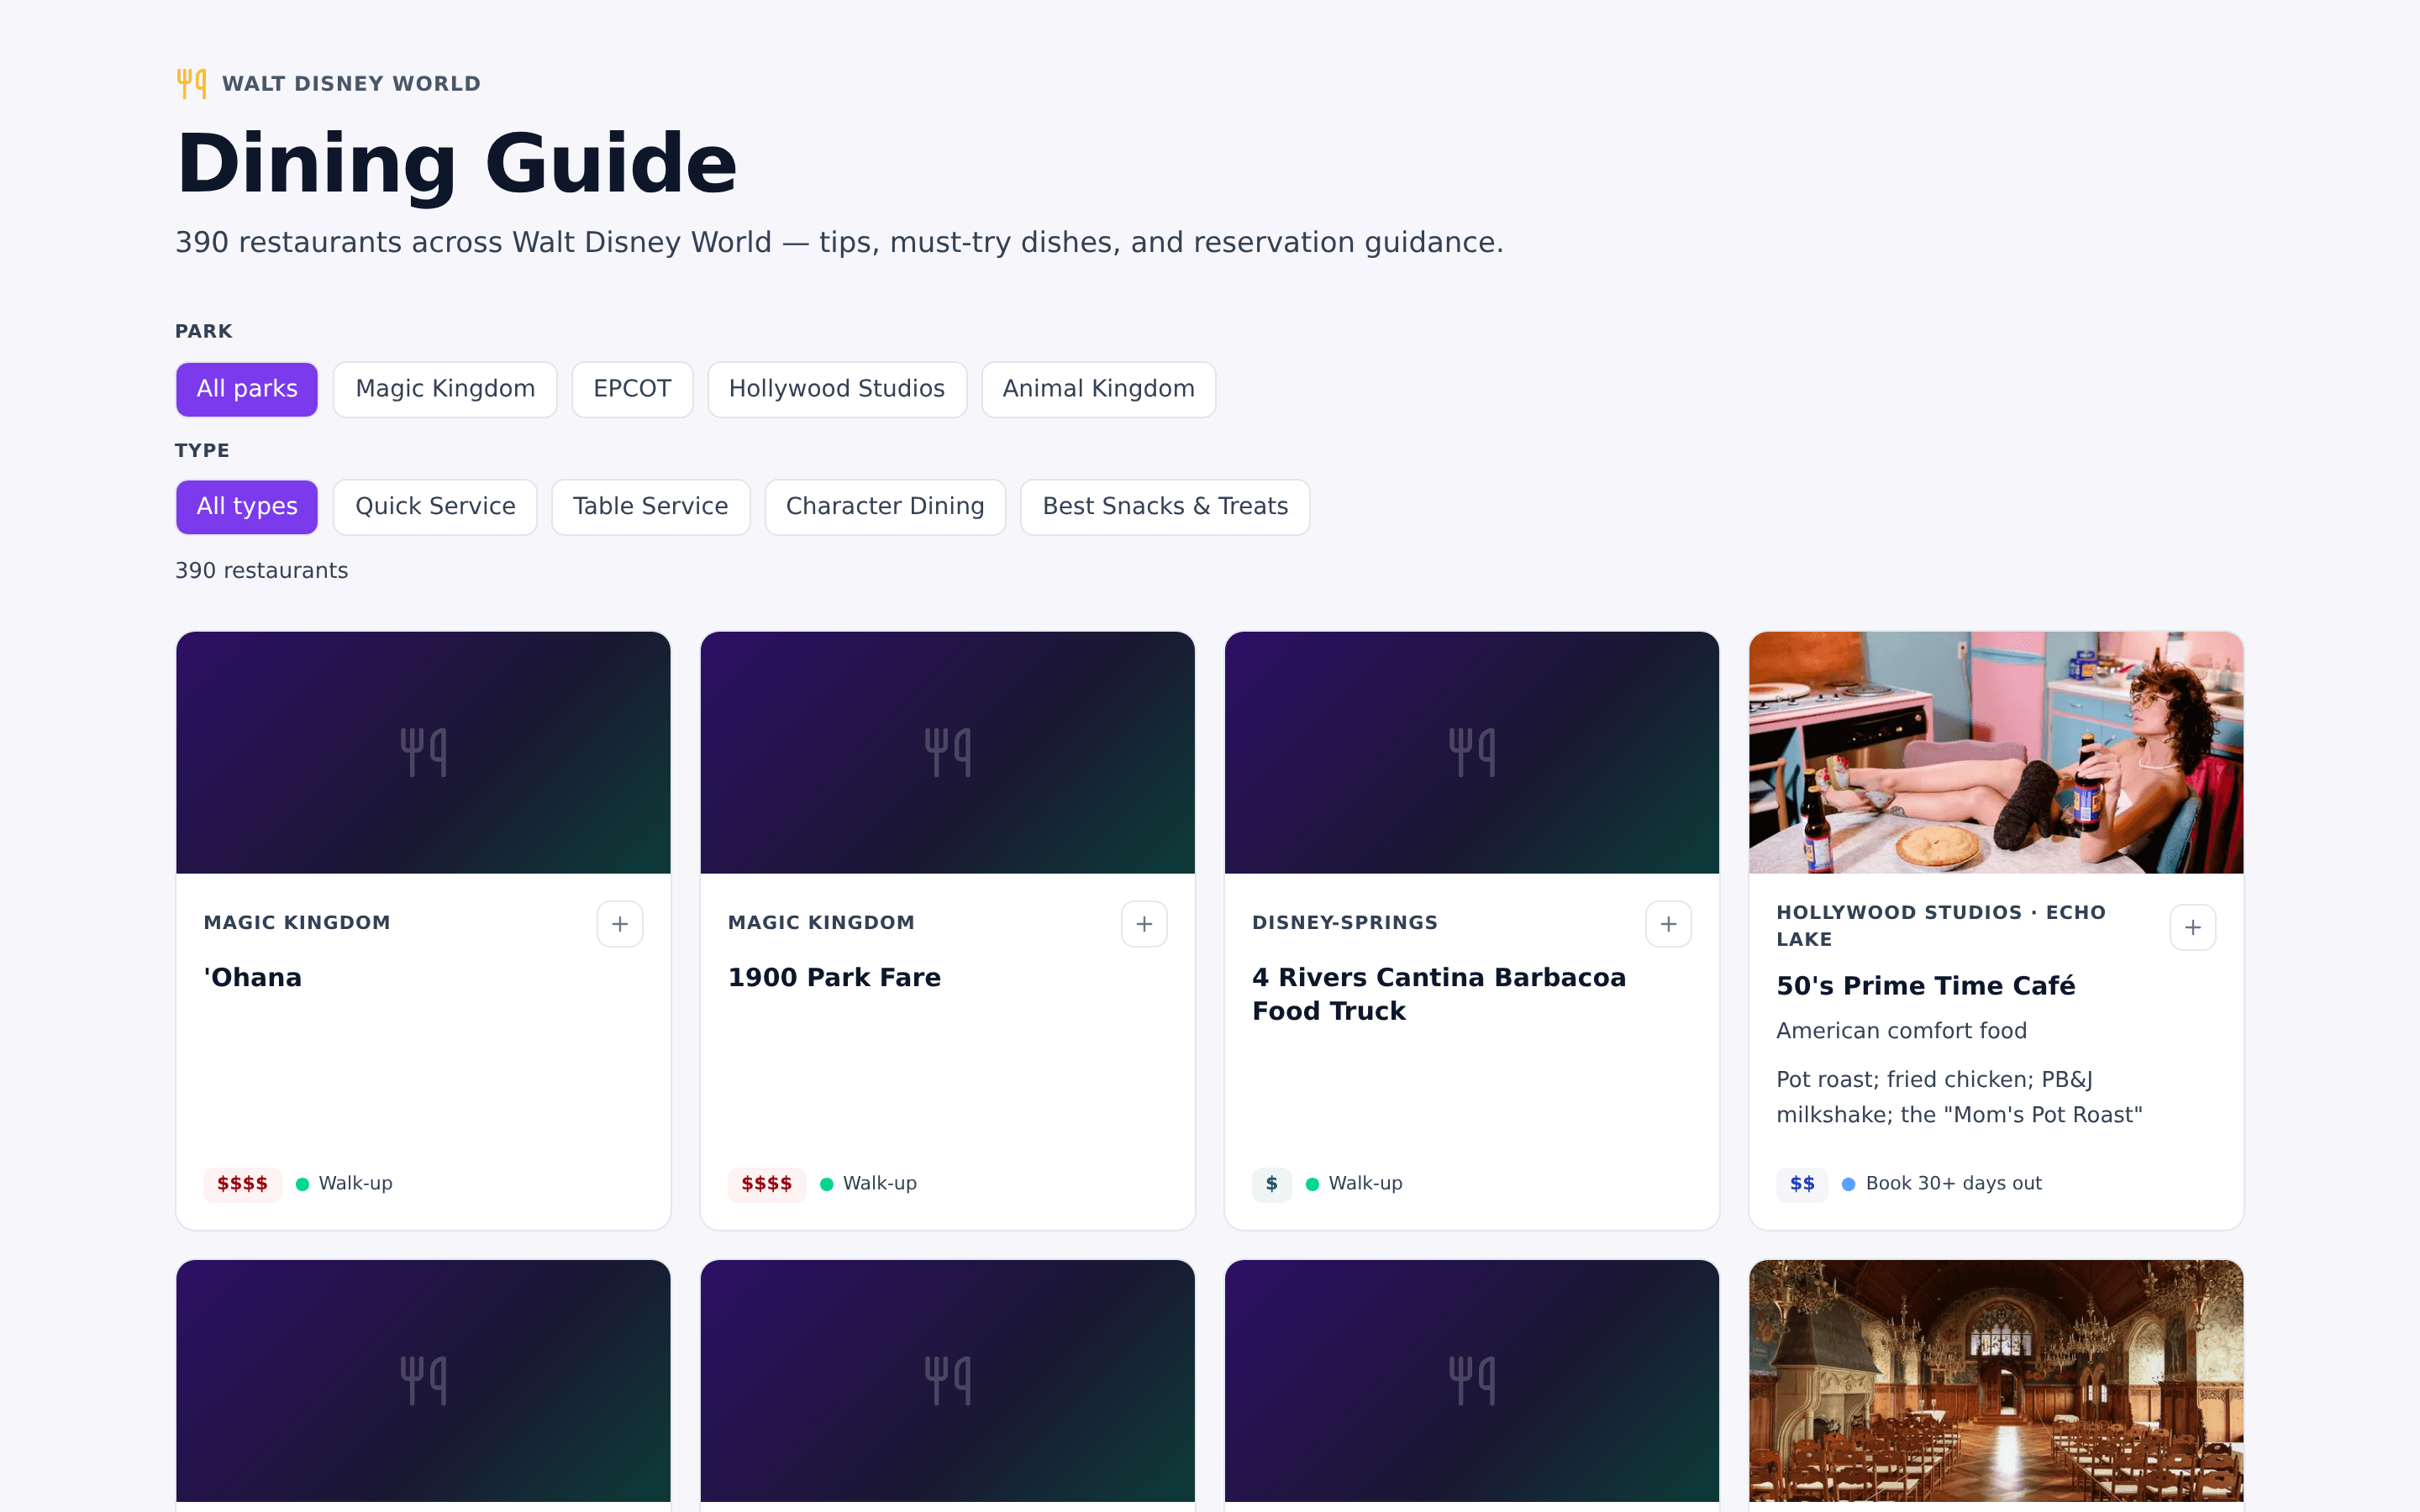Click Walk-up status on 'Ohana card
Image resolution: width=2420 pixels, height=1512 pixels.
point(344,1184)
